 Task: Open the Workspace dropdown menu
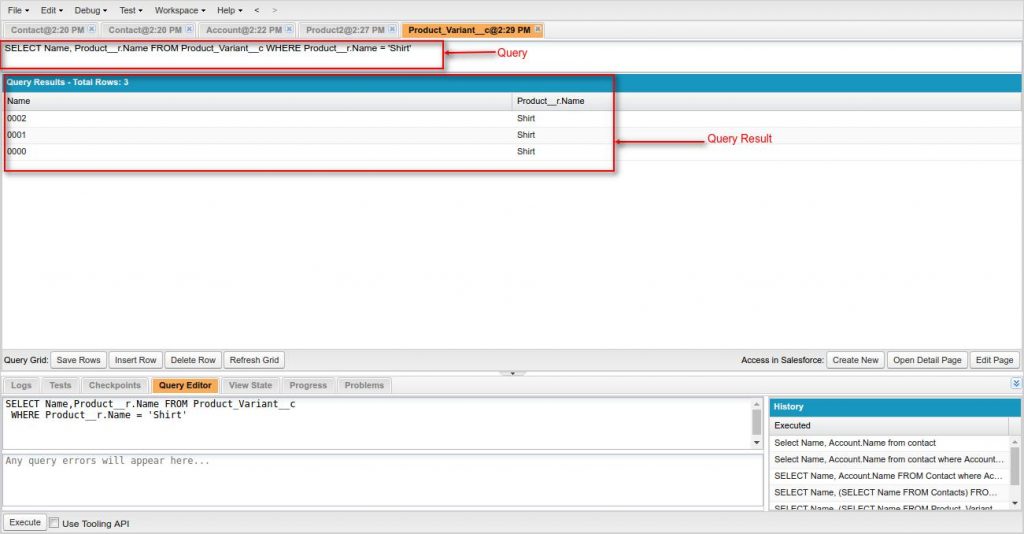coord(179,10)
